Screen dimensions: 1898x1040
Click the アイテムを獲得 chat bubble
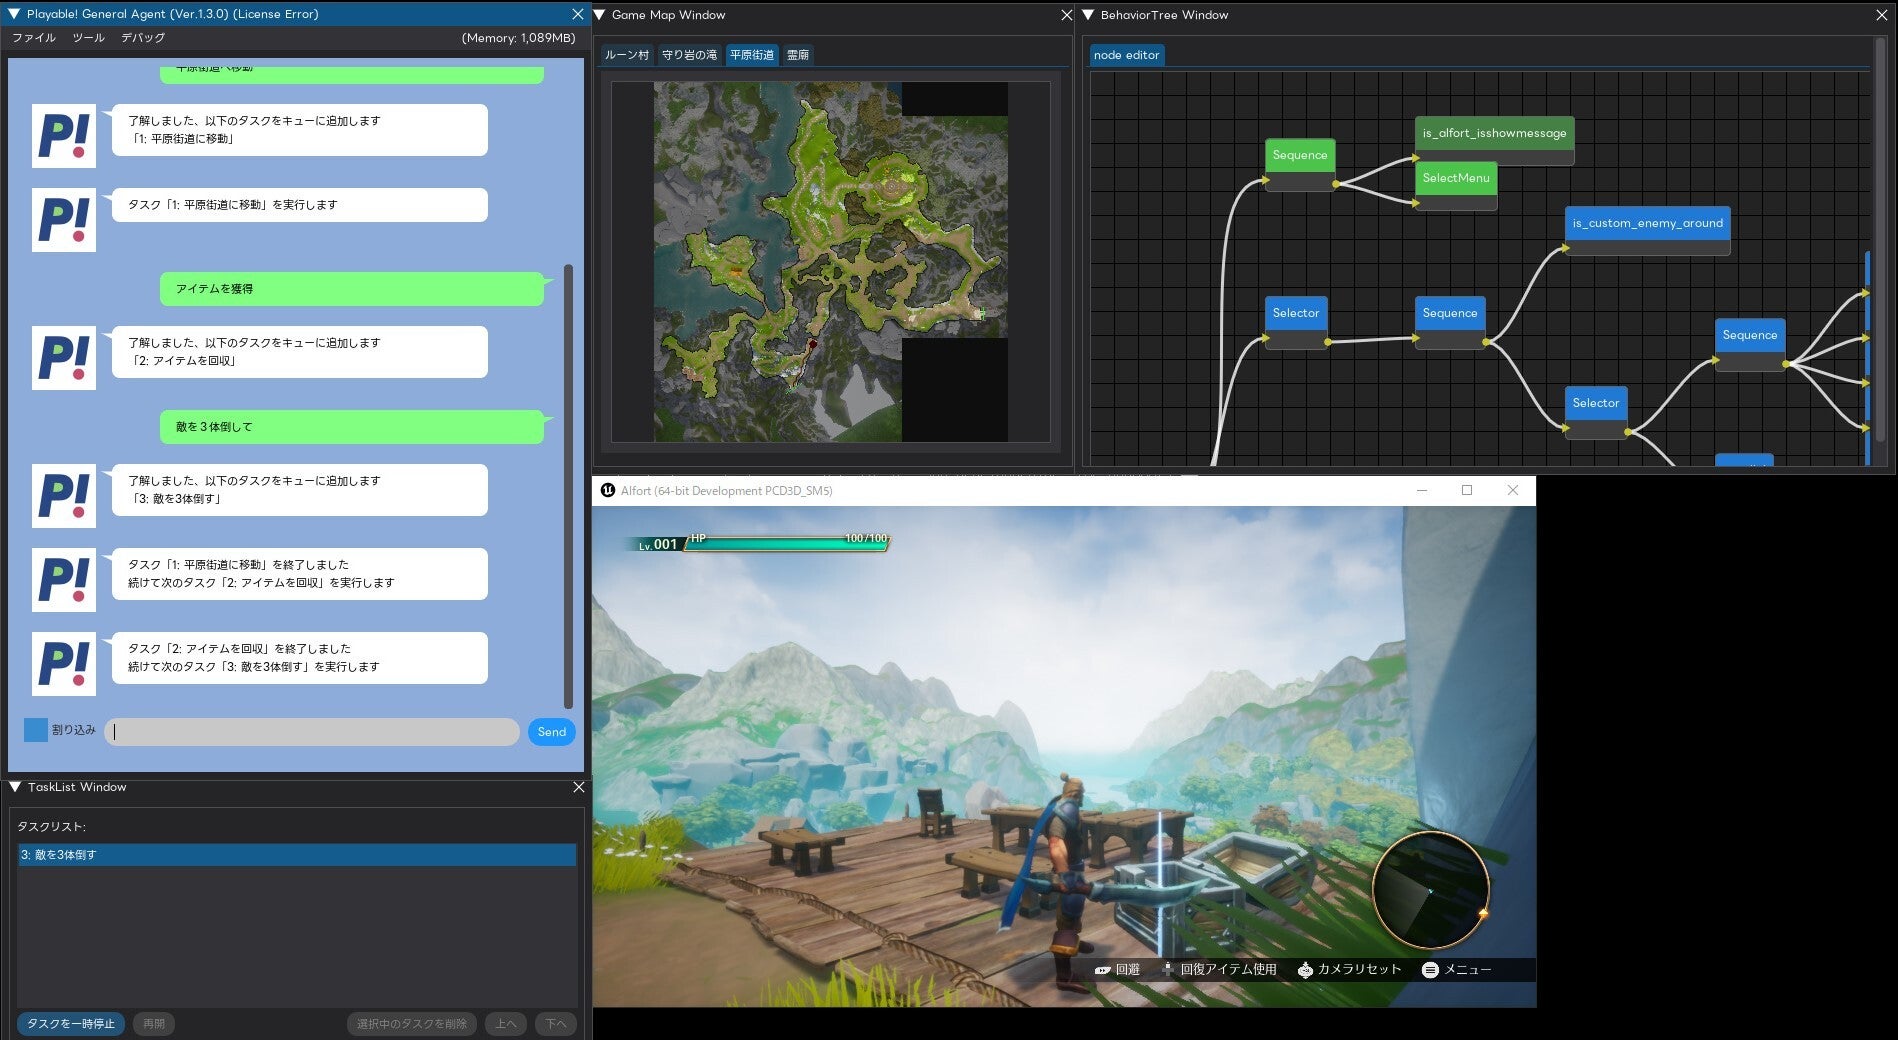pyautogui.click(x=352, y=289)
